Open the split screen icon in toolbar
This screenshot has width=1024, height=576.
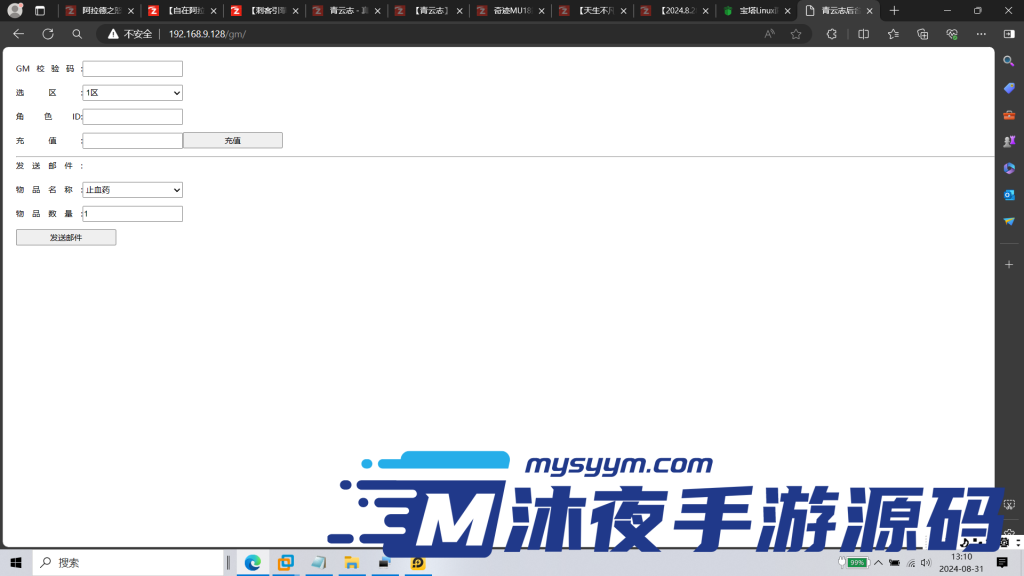tap(864, 34)
